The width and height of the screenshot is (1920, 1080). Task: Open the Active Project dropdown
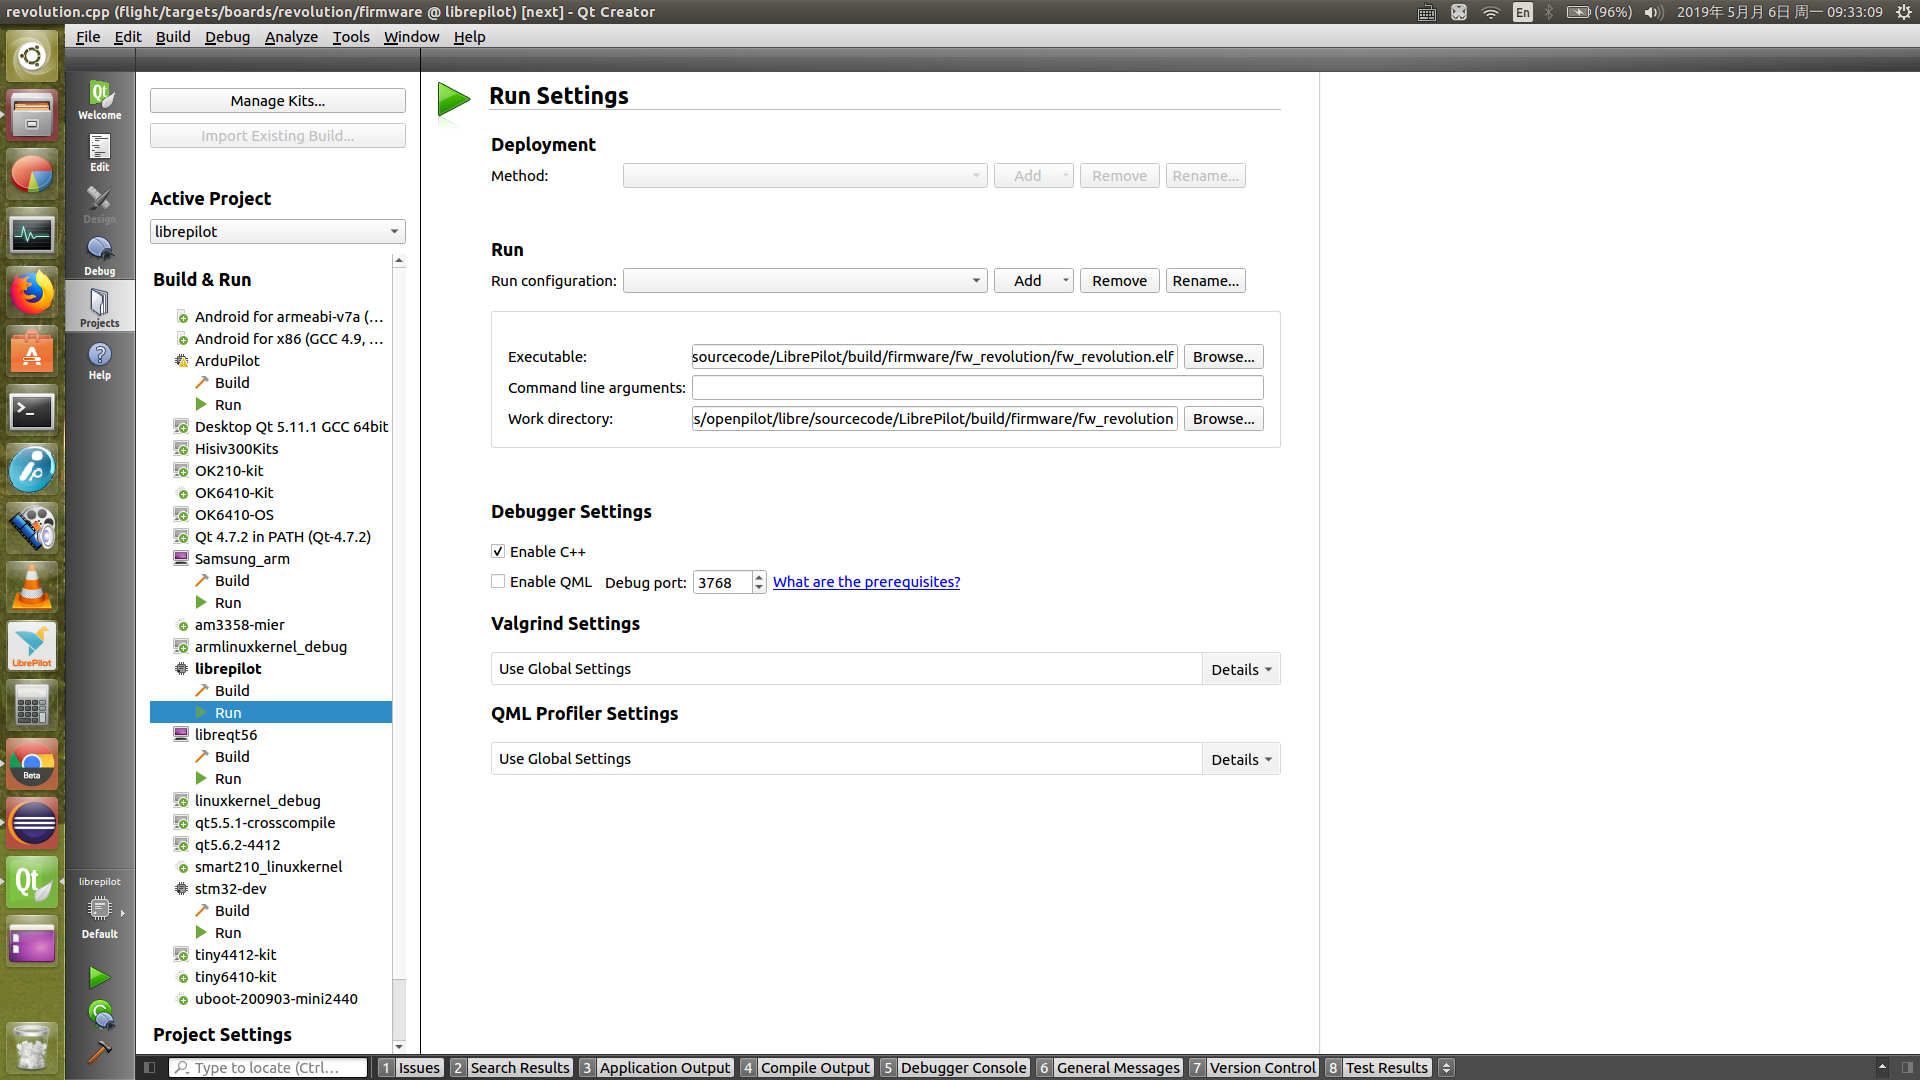(277, 231)
